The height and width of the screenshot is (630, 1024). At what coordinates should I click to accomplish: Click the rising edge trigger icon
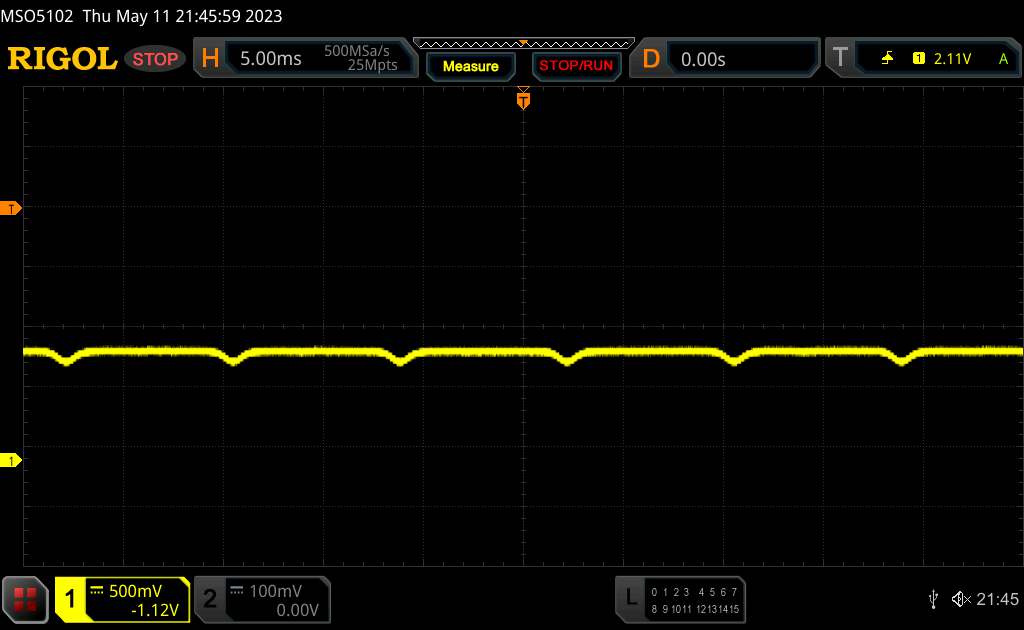(887, 59)
